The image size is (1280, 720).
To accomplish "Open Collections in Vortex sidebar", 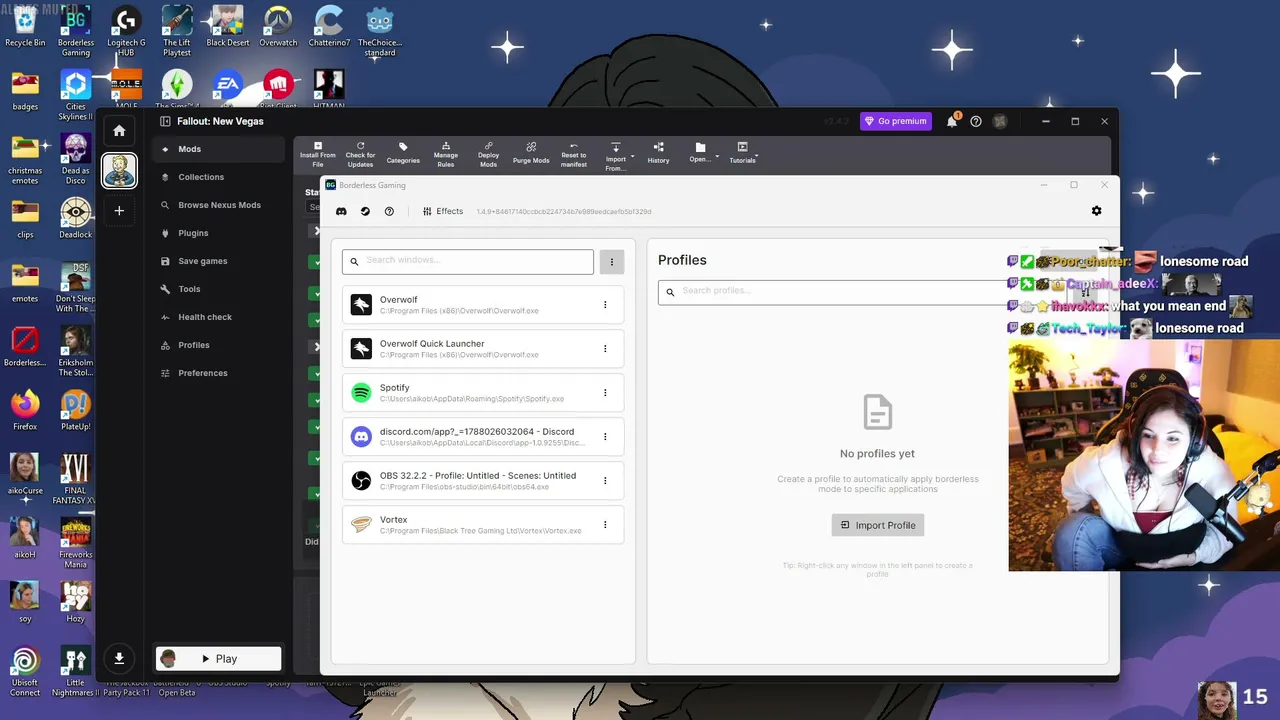I will pos(218,177).
